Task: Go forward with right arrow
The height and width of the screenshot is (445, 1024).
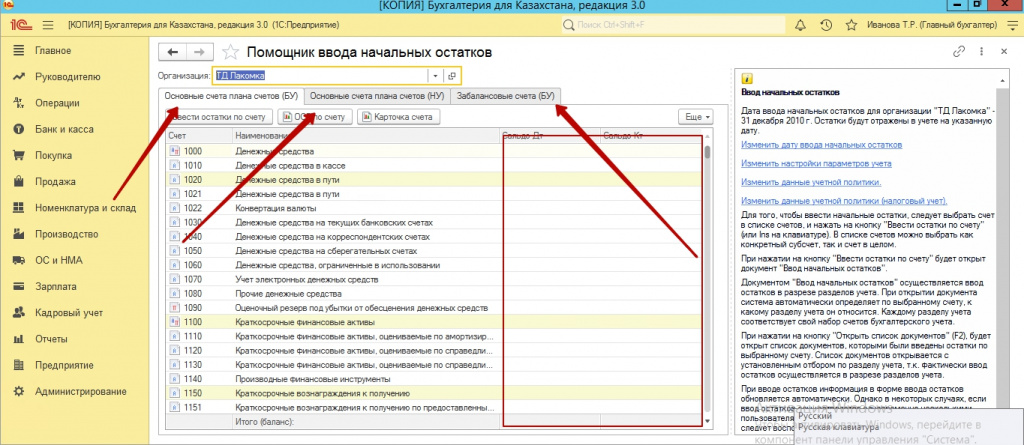Action: click(x=200, y=52)
